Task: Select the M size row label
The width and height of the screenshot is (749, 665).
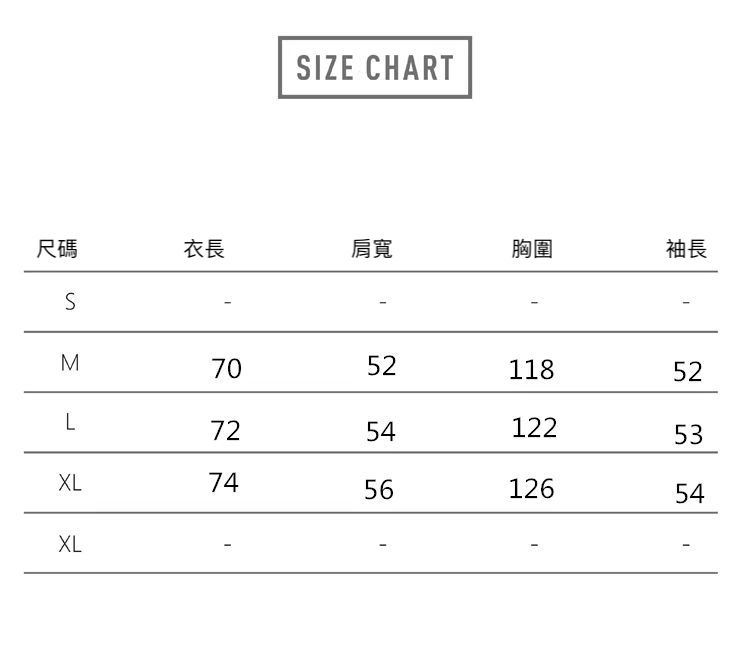Action: tap(69, 364)
